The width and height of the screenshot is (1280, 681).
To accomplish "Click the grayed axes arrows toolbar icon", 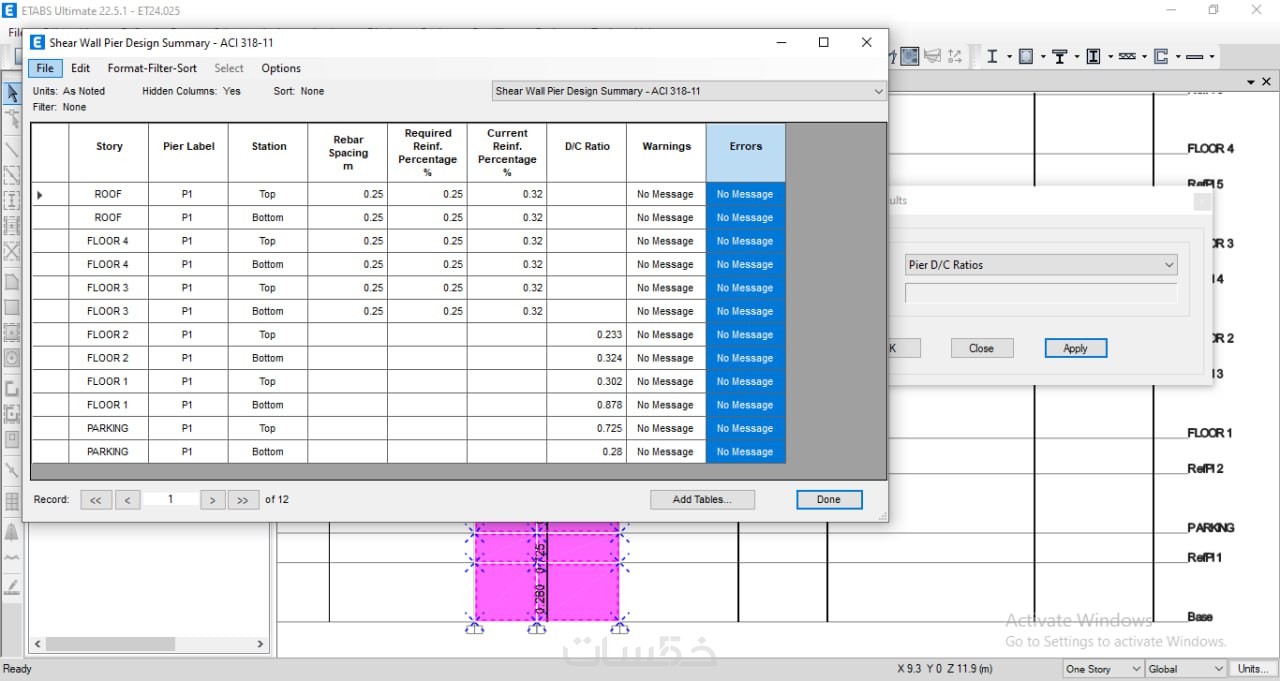I will point(955,56).
